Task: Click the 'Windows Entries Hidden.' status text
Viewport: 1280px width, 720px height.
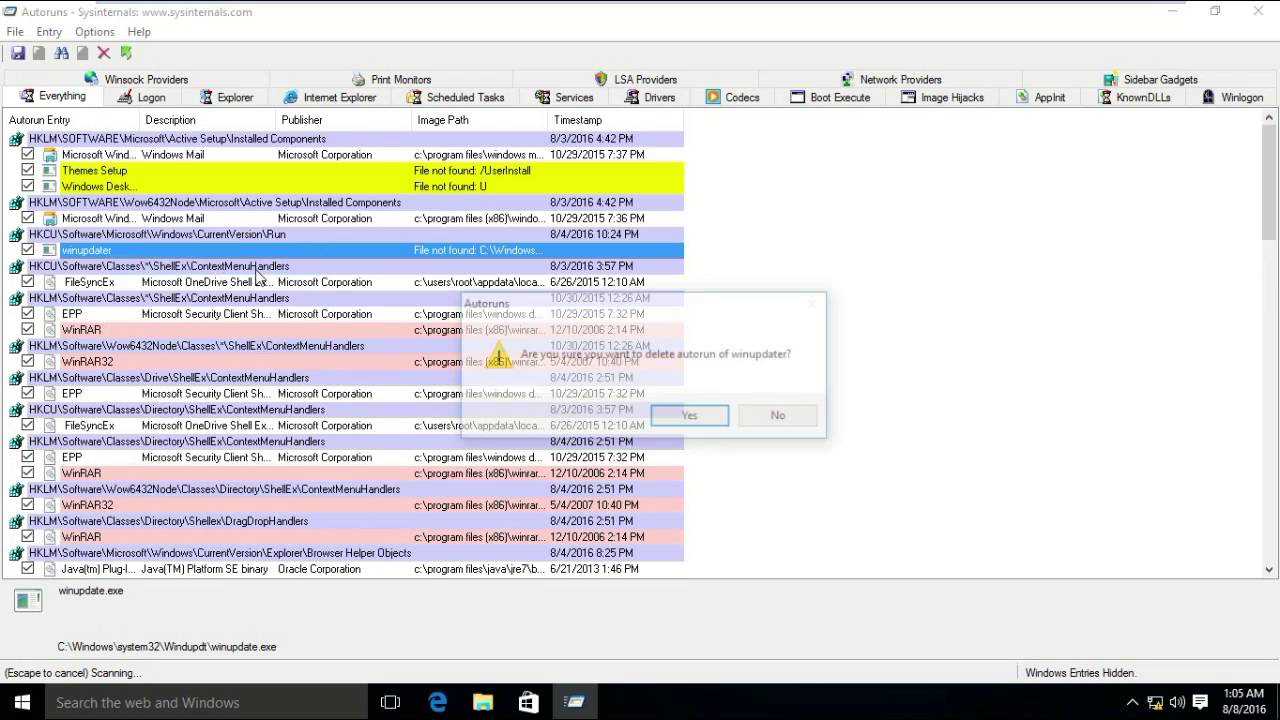Action: tap(1080, 673)
